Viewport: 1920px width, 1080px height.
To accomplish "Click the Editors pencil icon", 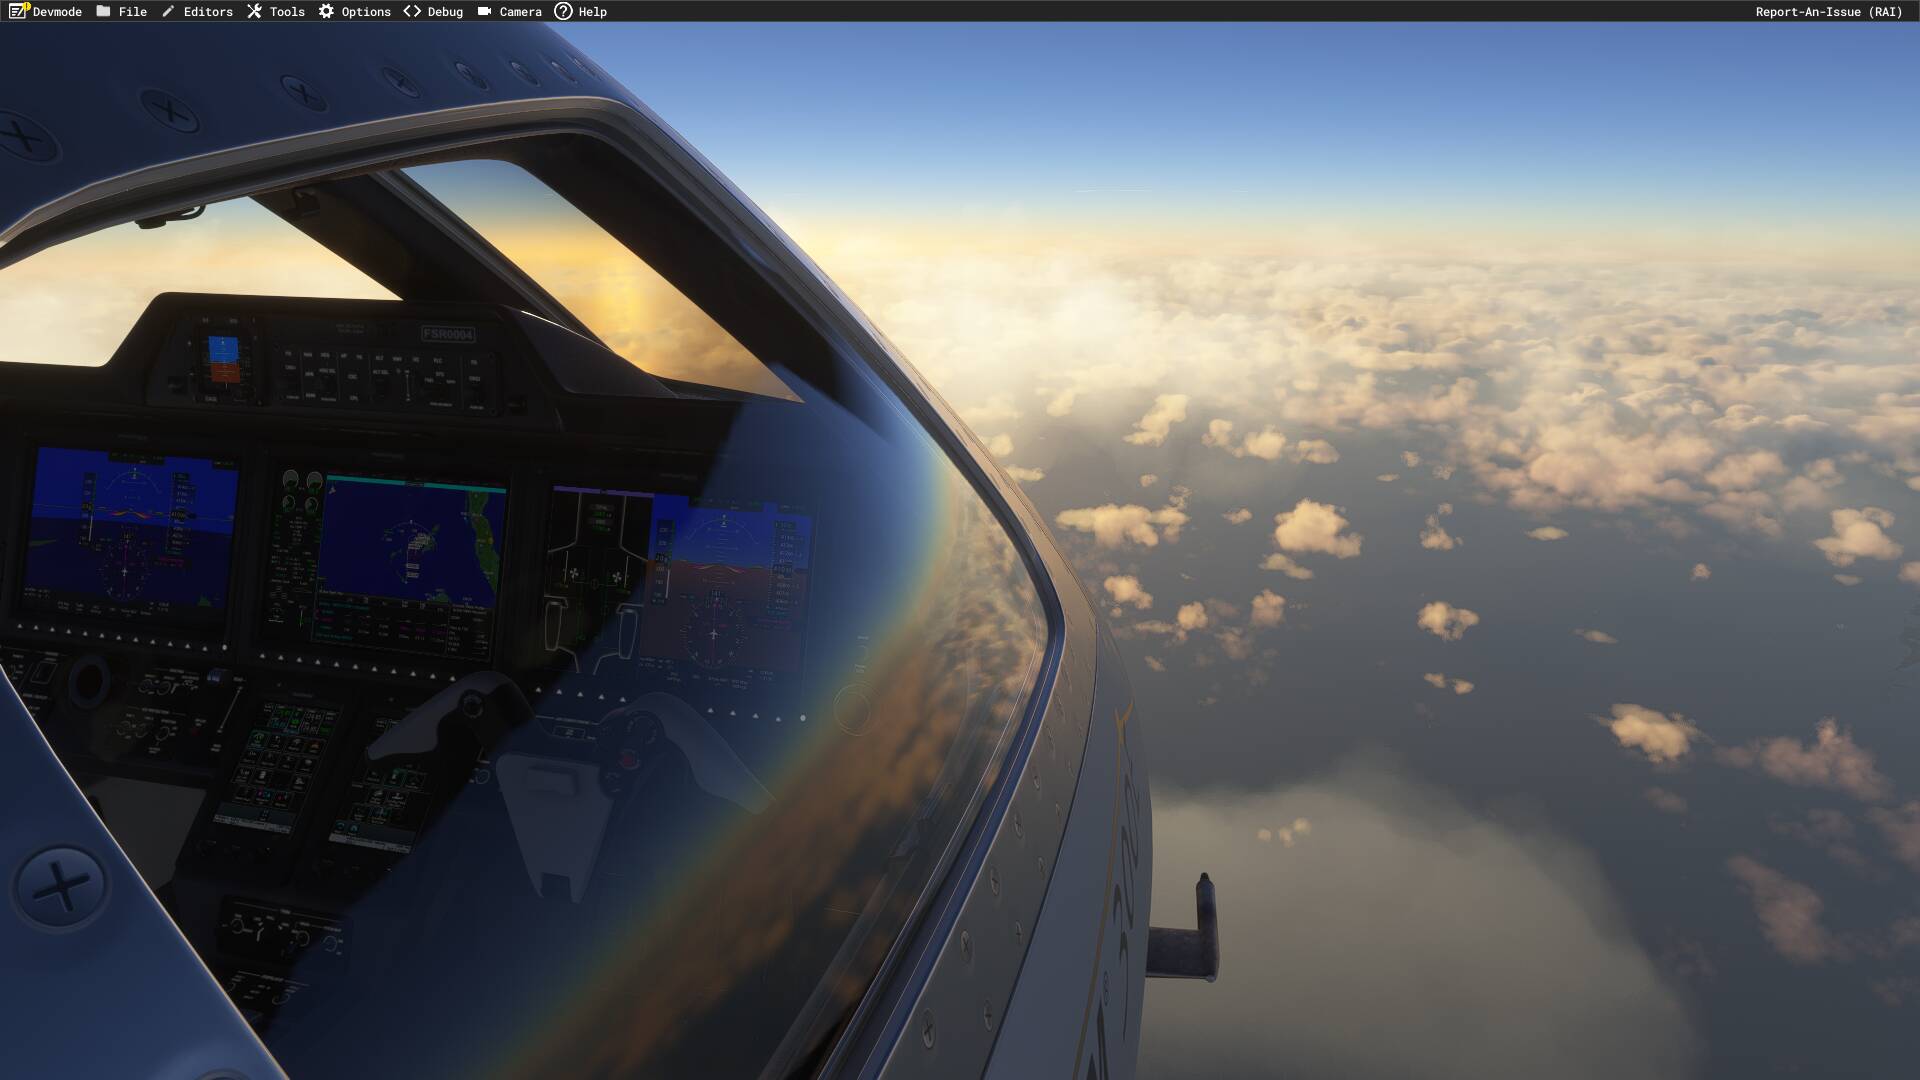I will click(168, 11).
